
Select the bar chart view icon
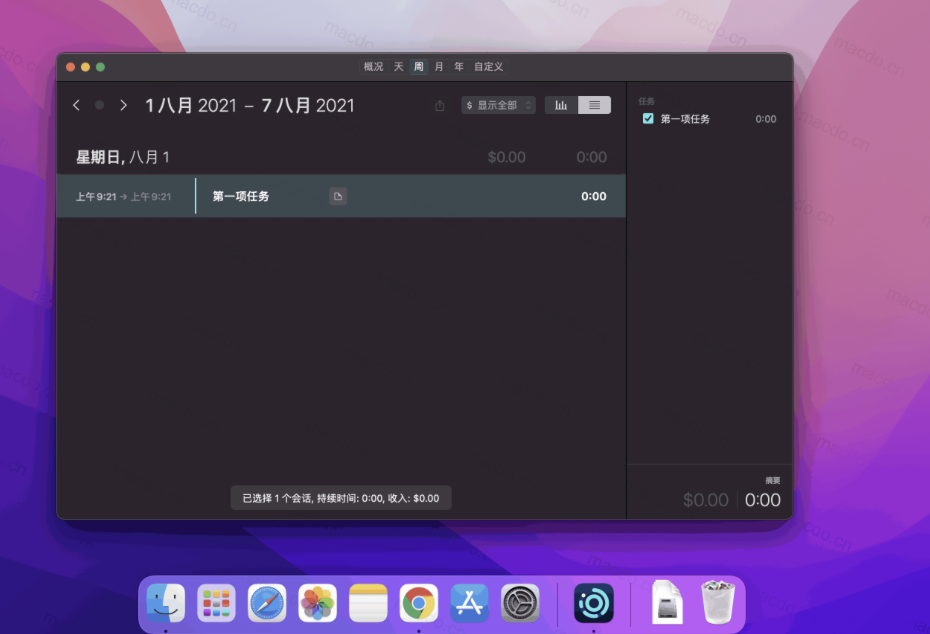pos(560,104)
